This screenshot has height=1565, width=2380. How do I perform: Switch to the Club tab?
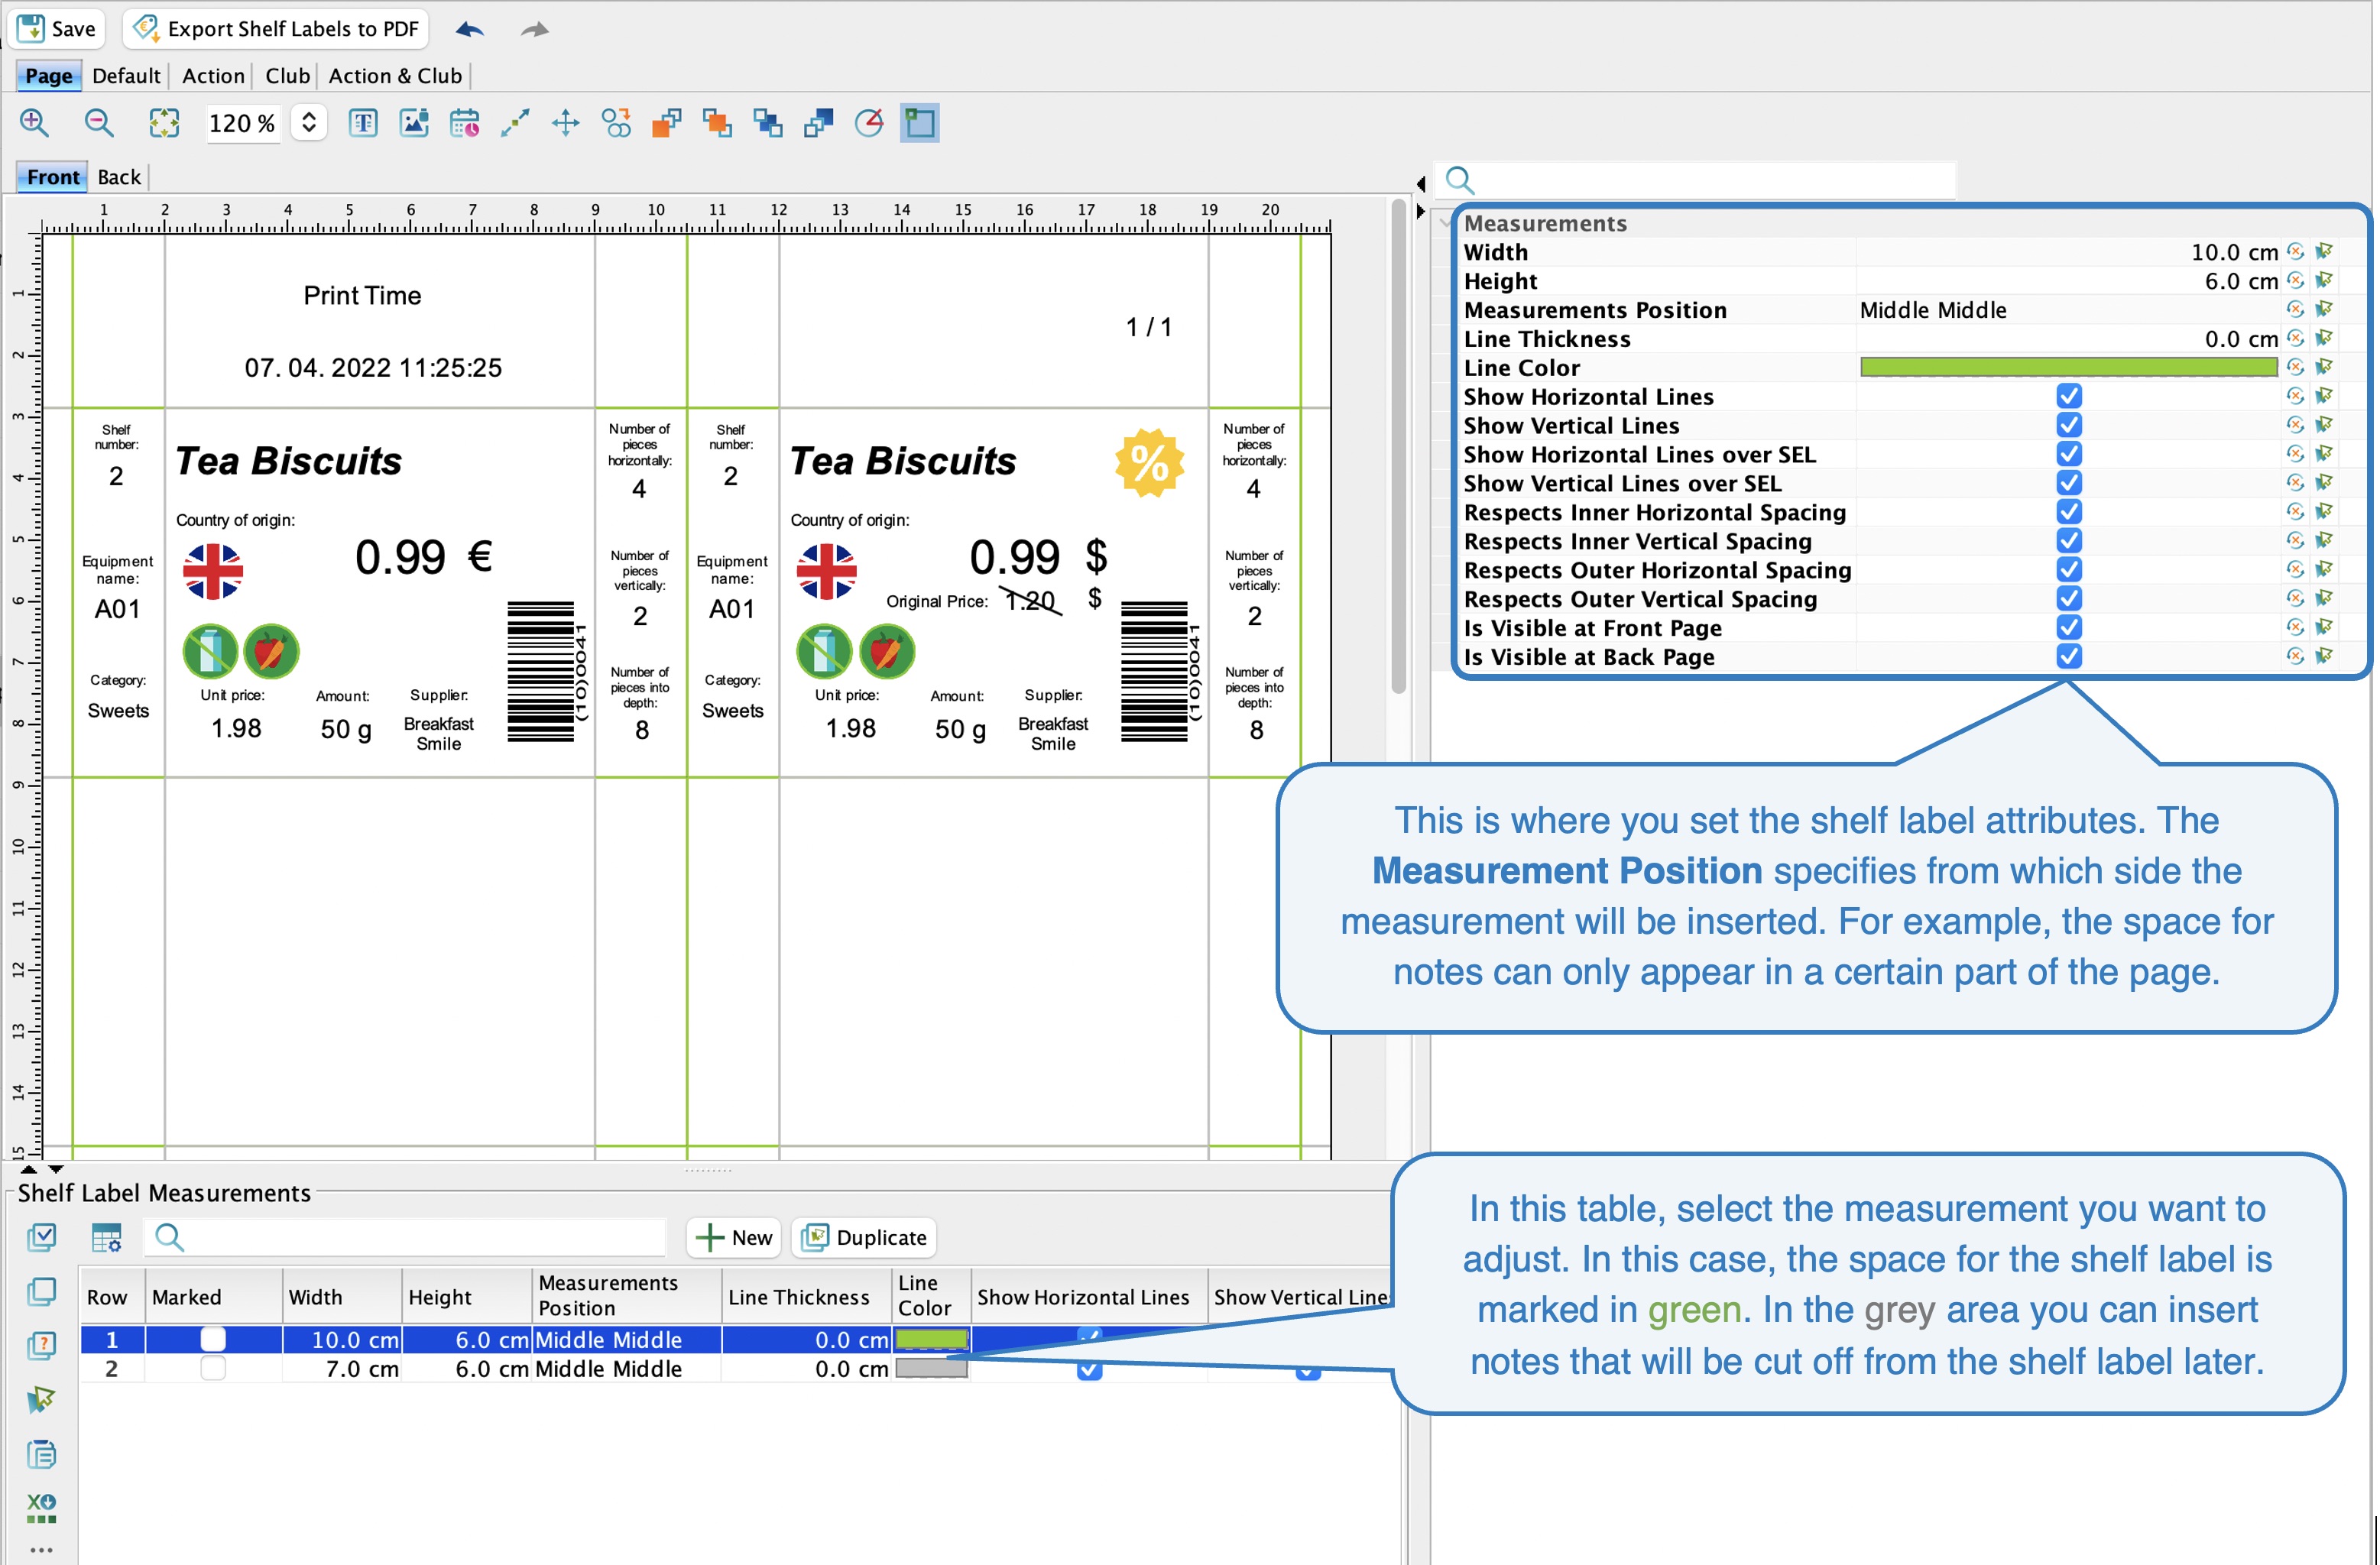pos(288,76)
